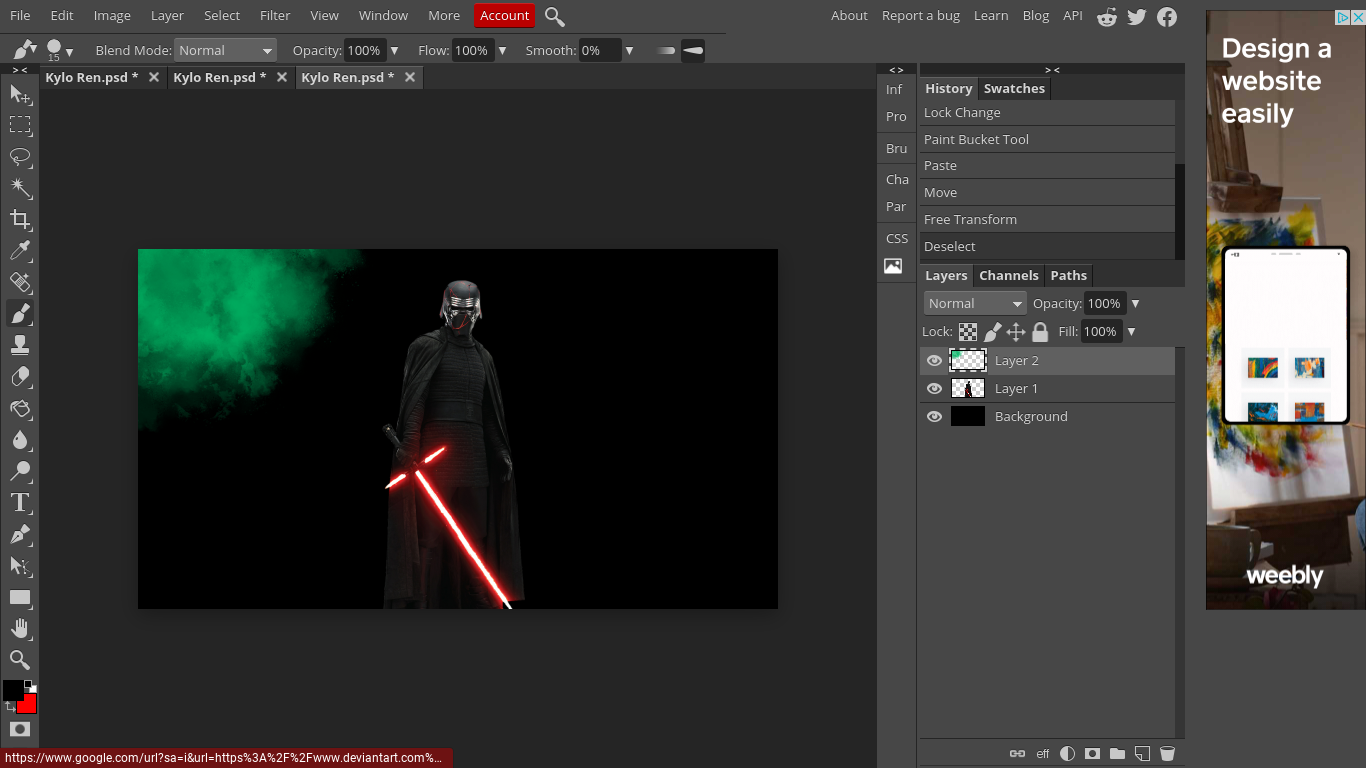Open the image panel icon below CSS
The image size is (1366, 768).
(x=893, y=267)
